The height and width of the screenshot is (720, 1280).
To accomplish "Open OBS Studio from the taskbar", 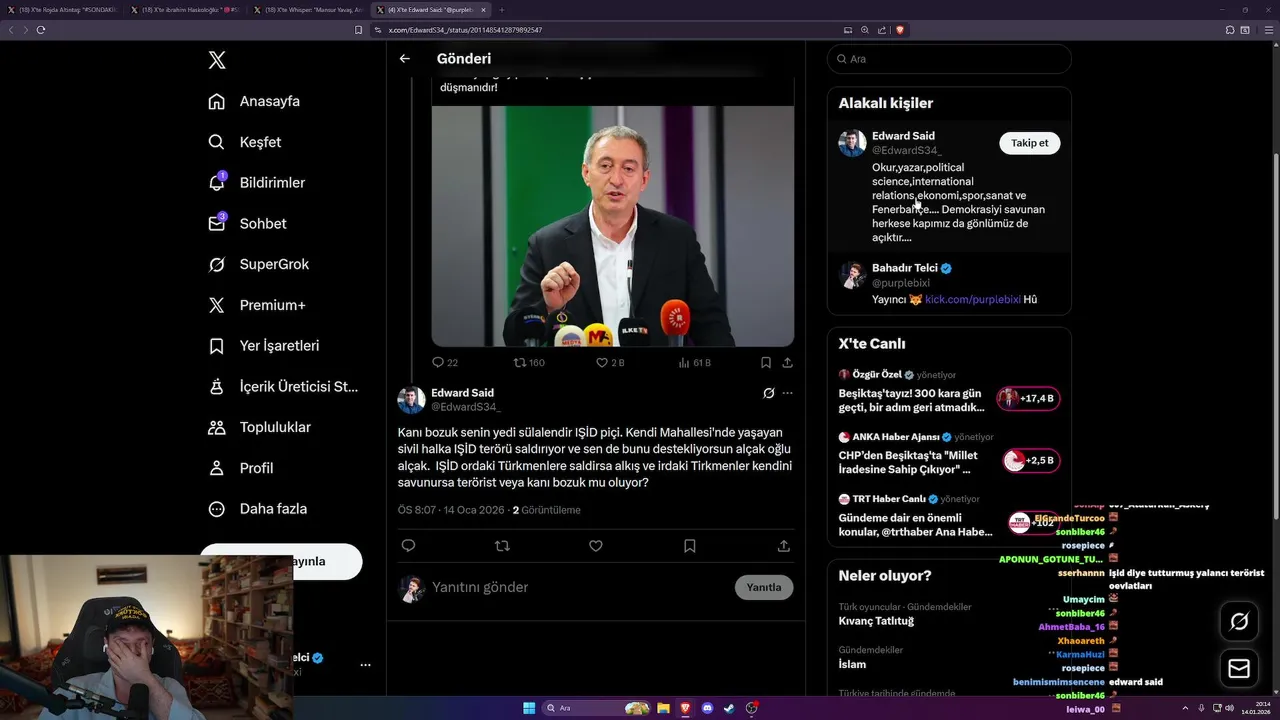I will tap(752, 708).
